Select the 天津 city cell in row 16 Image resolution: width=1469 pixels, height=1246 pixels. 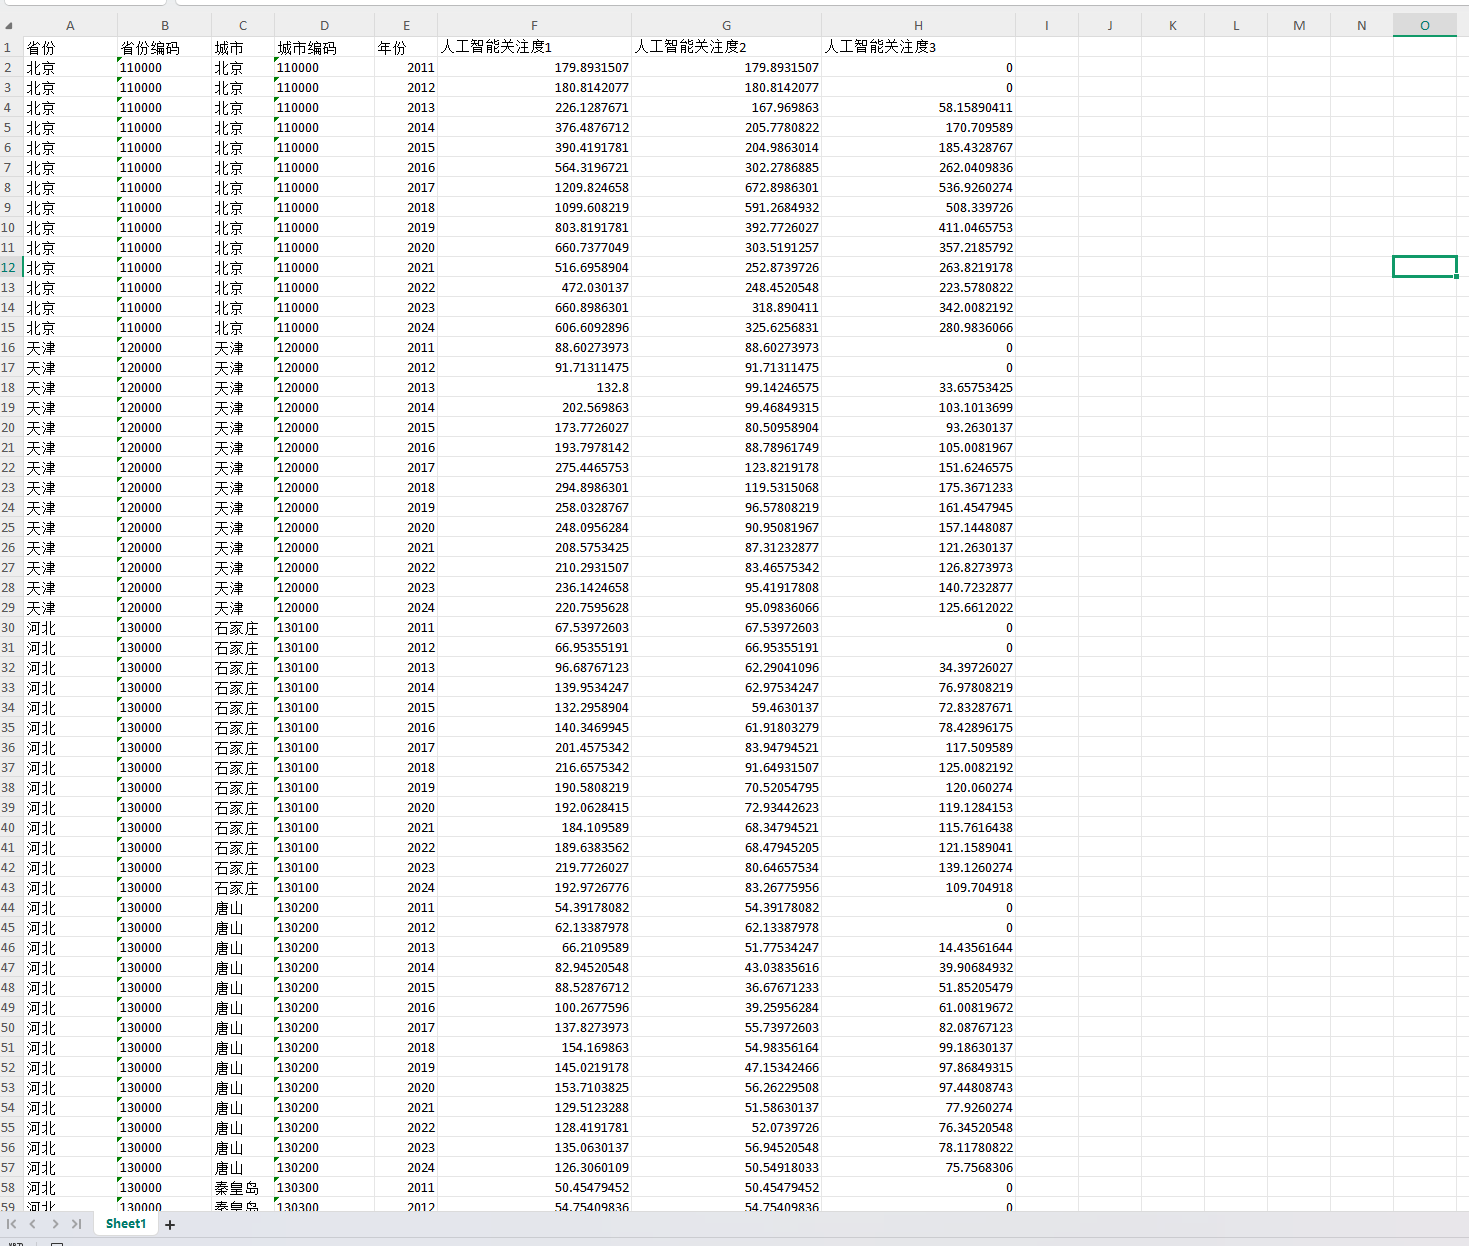tap(243, 347)
